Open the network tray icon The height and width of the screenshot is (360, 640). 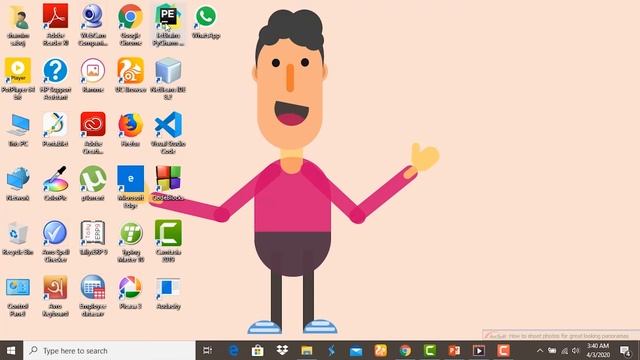pyautogui.click(x=564, y=351)
